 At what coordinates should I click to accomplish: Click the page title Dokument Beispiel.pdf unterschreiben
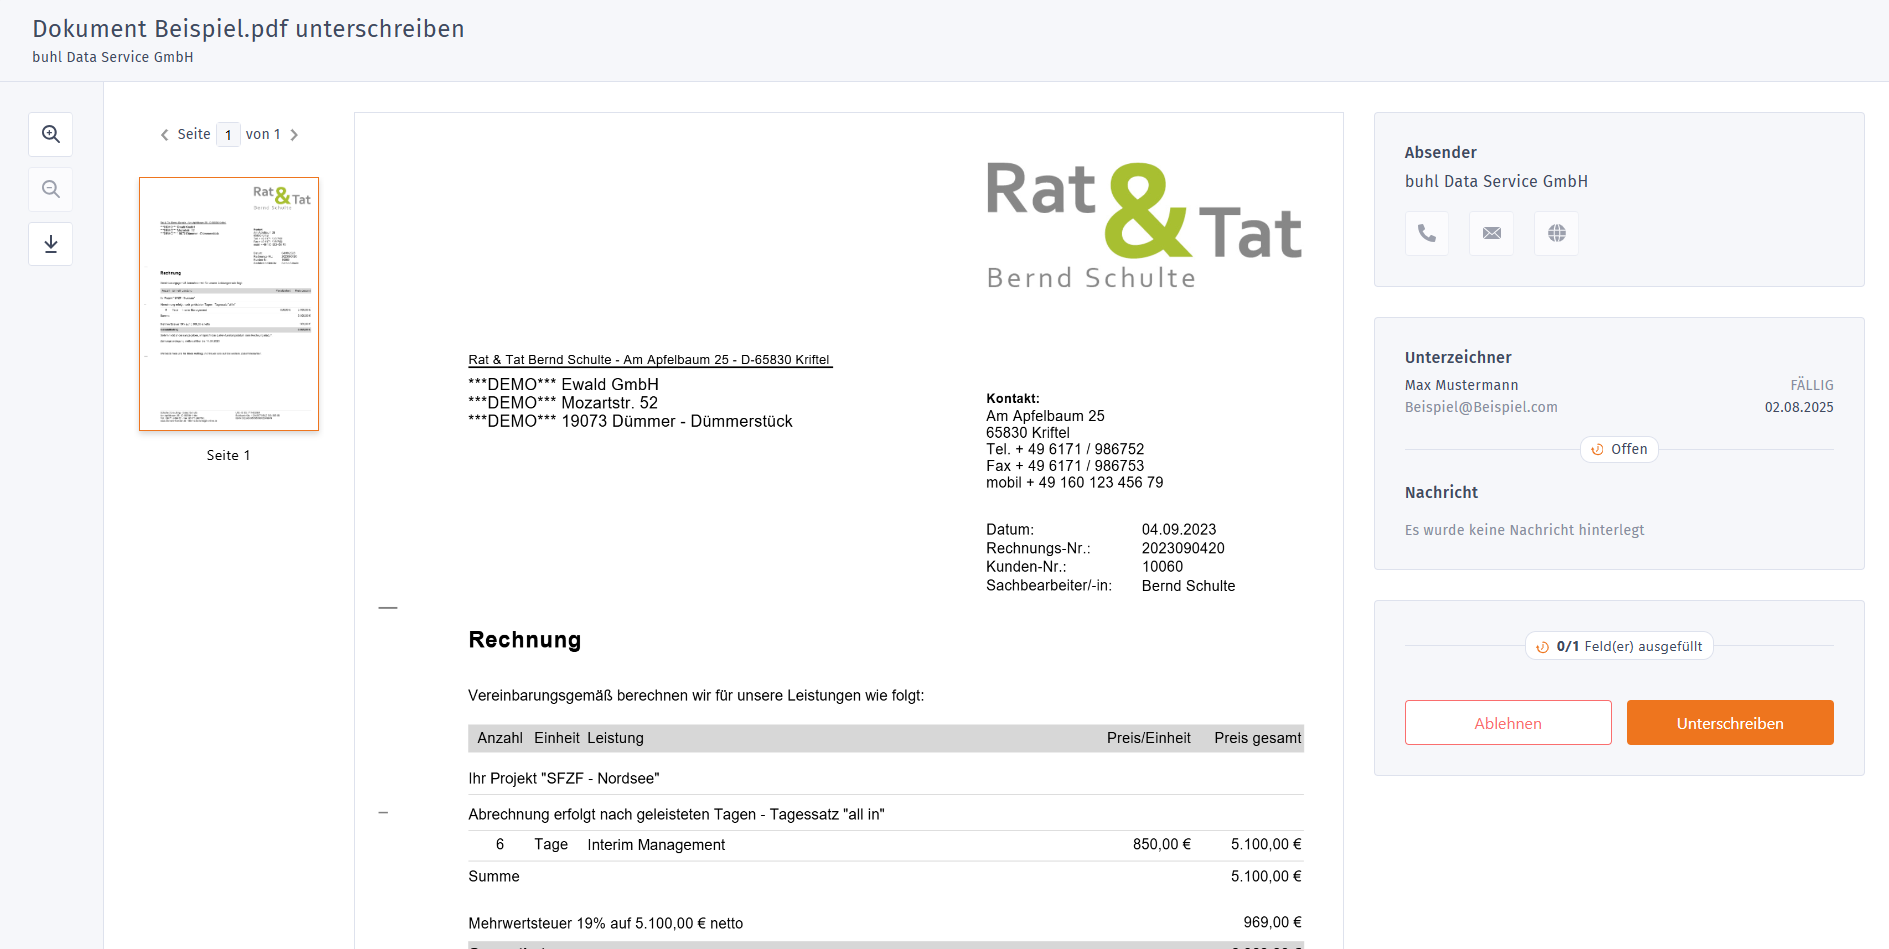pos(248,29)
